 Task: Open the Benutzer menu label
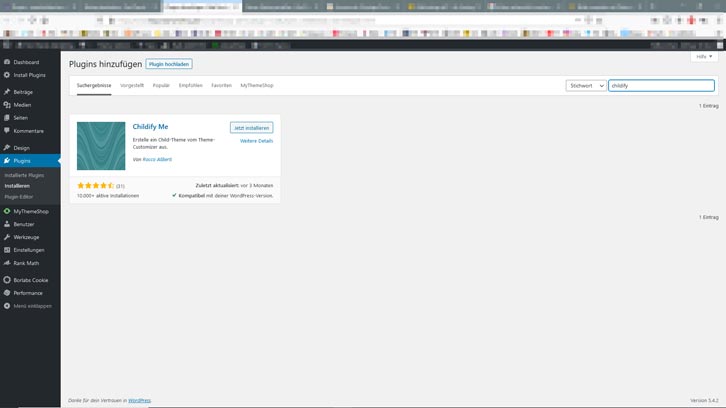[x=24, y=224]
